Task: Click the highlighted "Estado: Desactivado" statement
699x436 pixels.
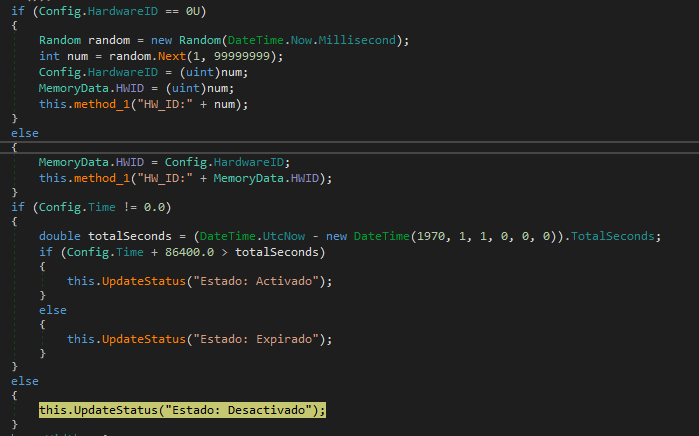Action: click(x=182, y=410)
